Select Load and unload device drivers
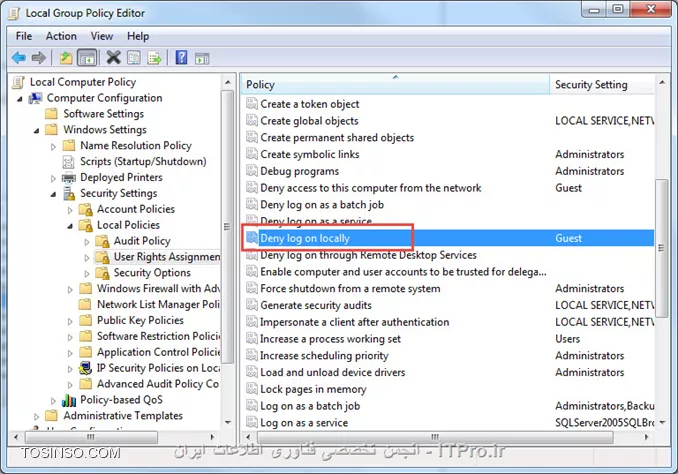 [333, 372]
